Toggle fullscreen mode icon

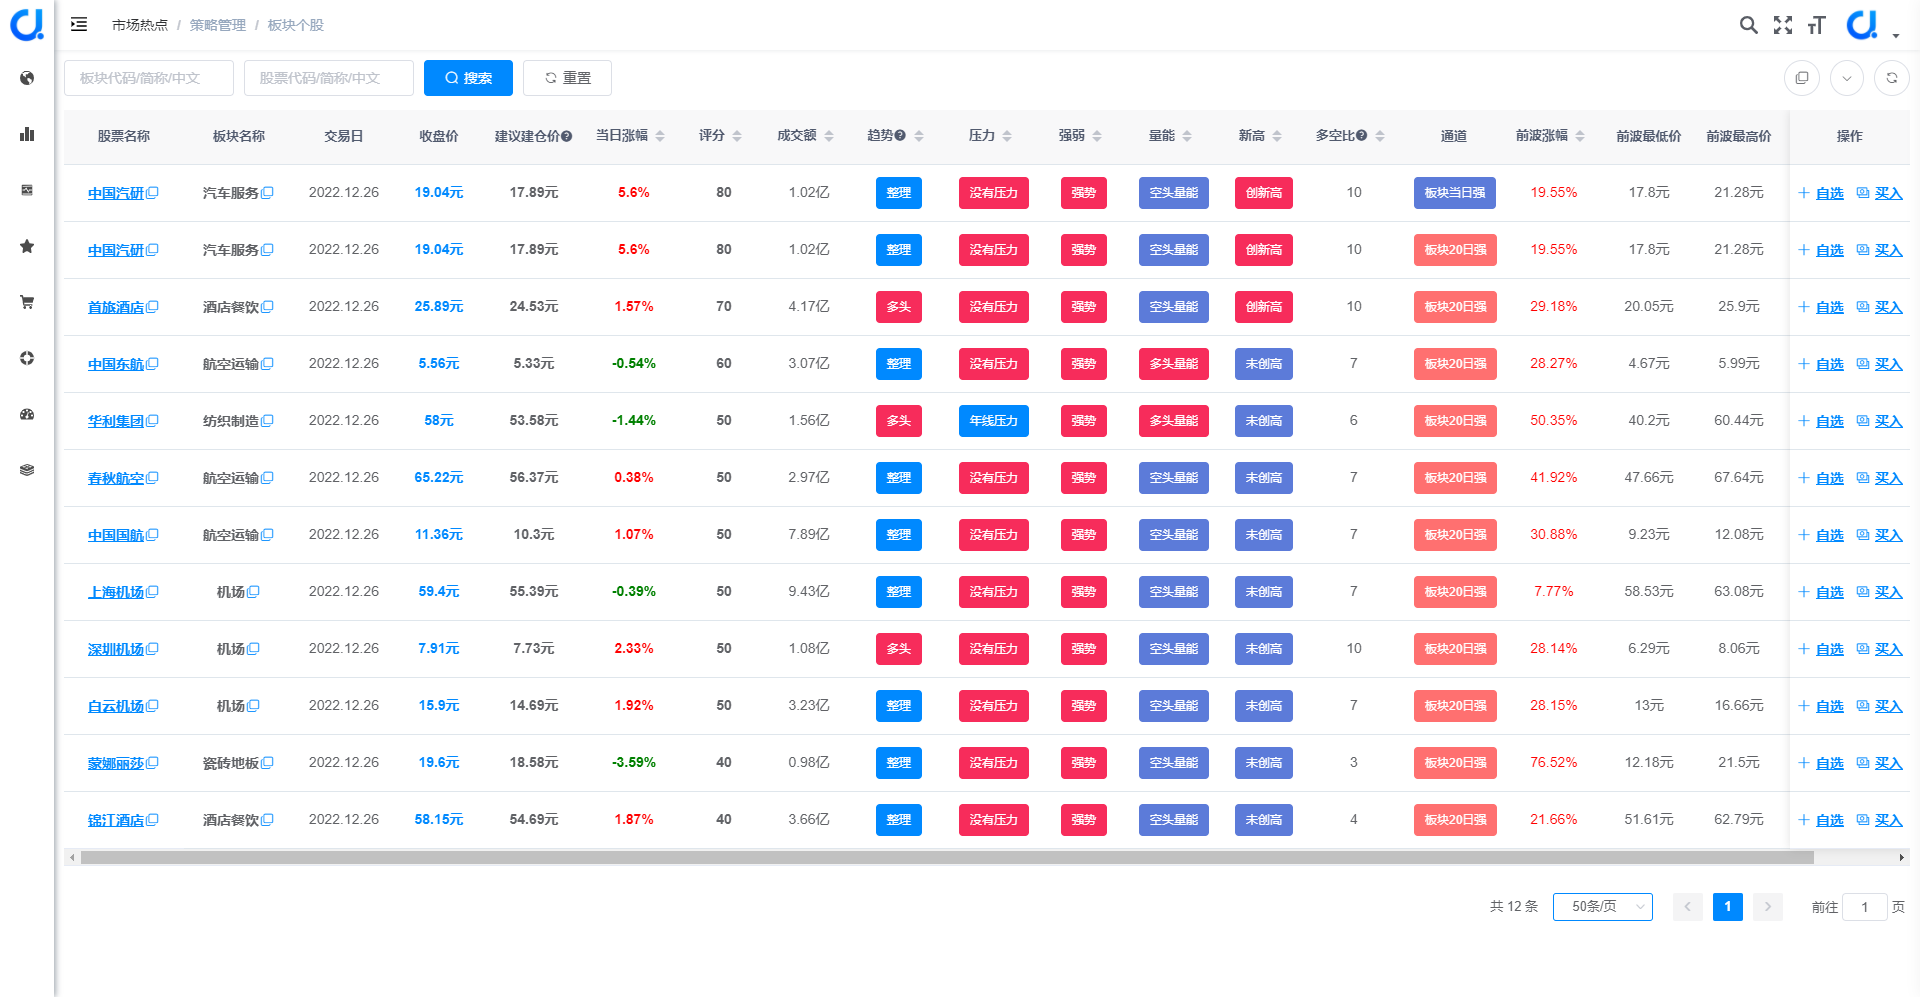1783,25
